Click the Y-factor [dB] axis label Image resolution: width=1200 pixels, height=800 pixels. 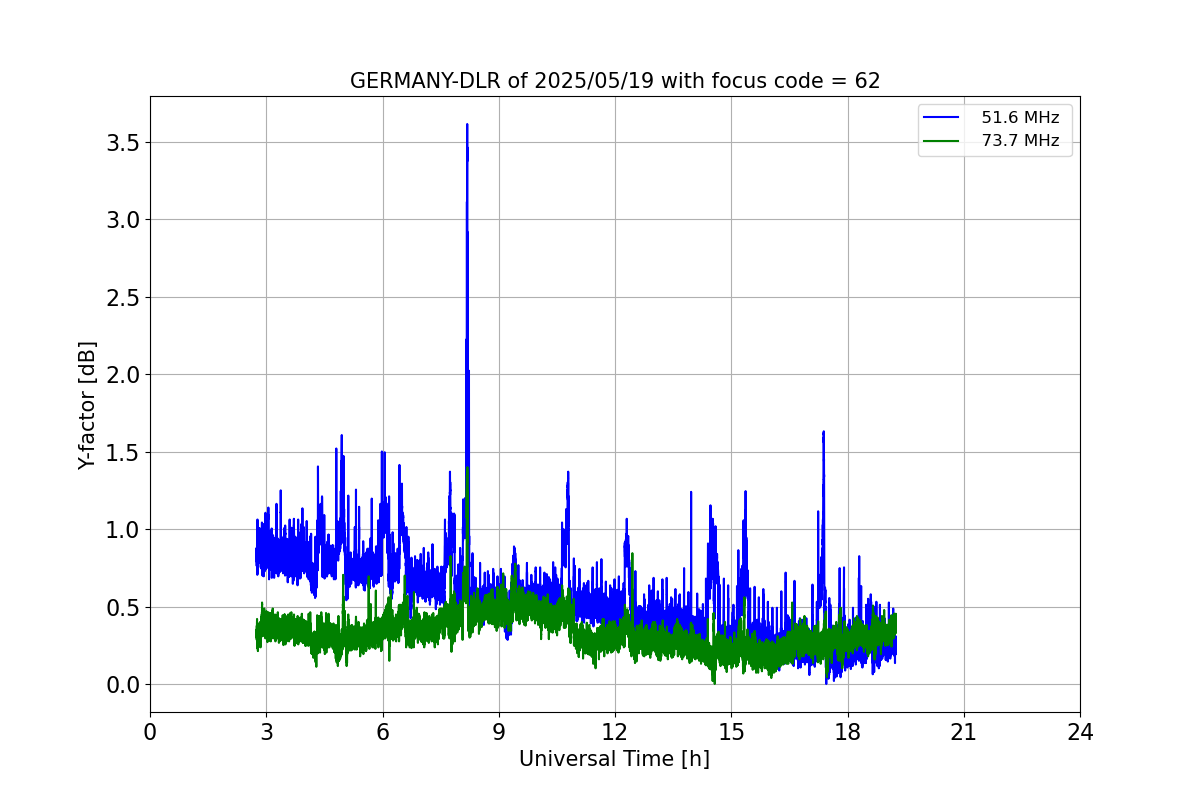pos(88,405)
